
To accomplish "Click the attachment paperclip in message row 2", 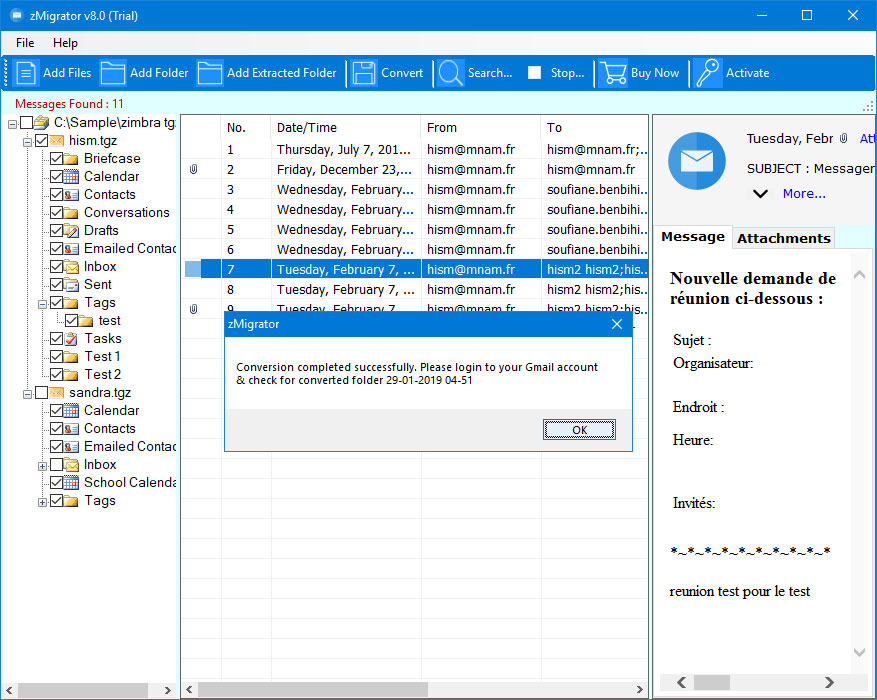I will tap(194, 169).
